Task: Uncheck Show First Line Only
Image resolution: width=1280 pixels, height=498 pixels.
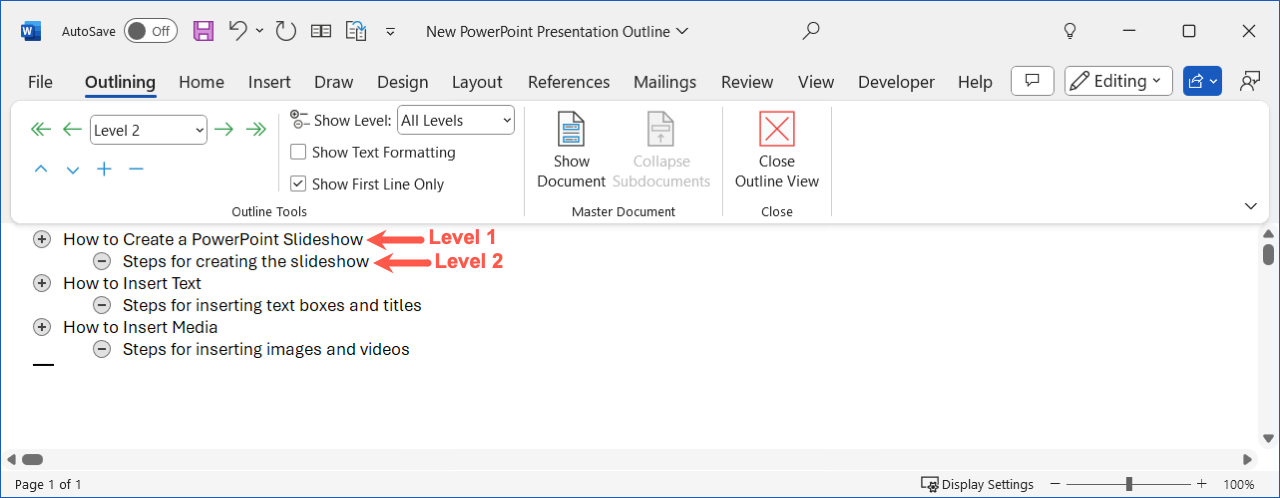Action: coord(298,184)
